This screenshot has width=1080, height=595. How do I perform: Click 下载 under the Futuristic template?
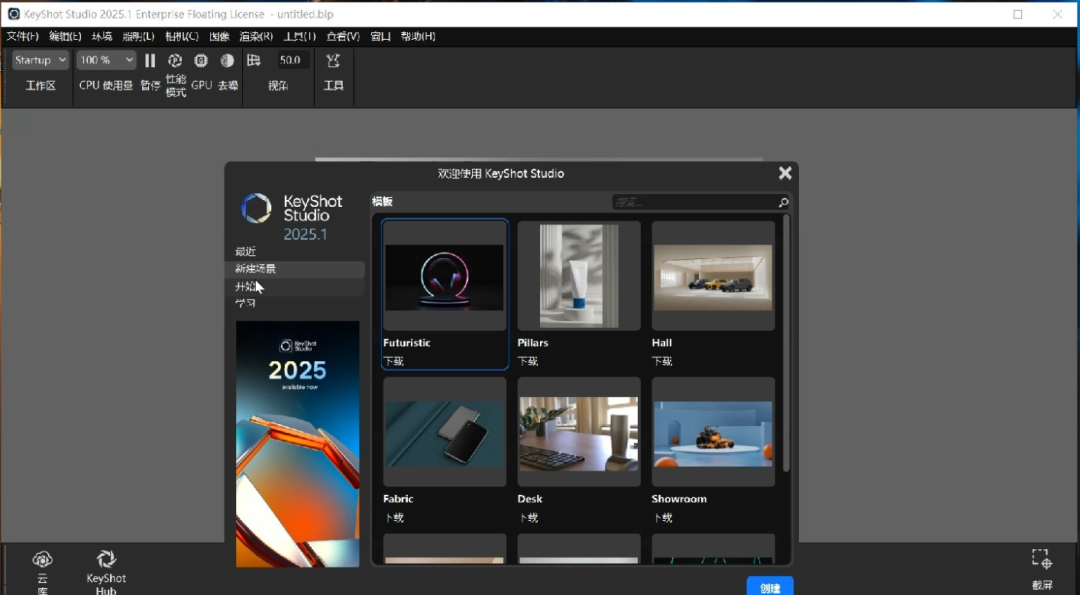tap(393, 361)
